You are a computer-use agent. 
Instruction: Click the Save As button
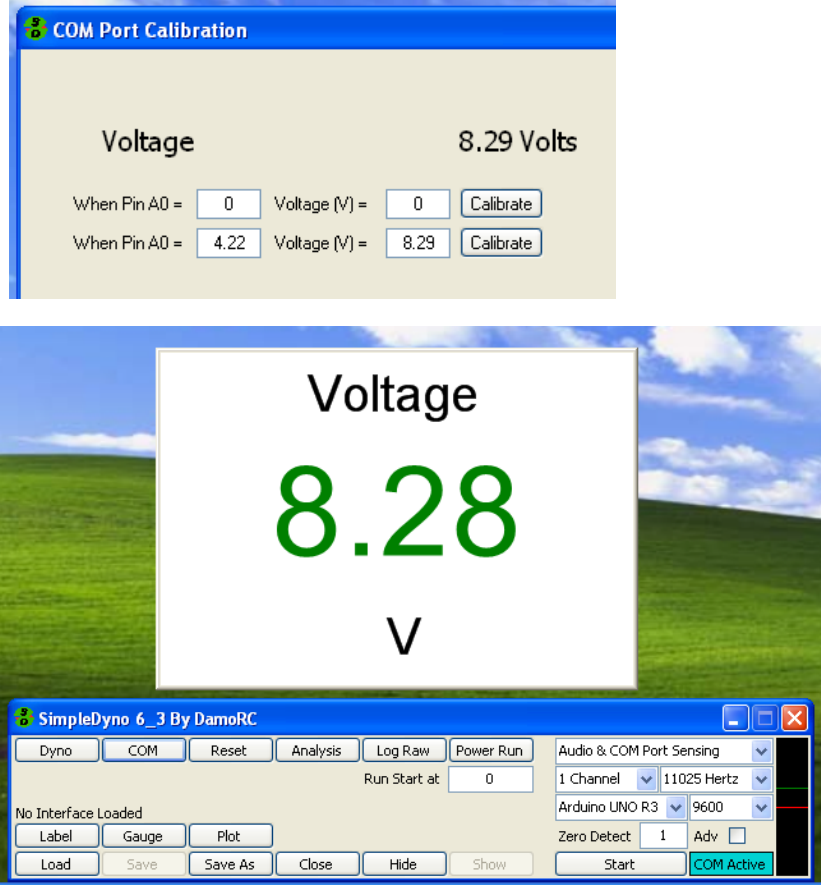point(230,864)
